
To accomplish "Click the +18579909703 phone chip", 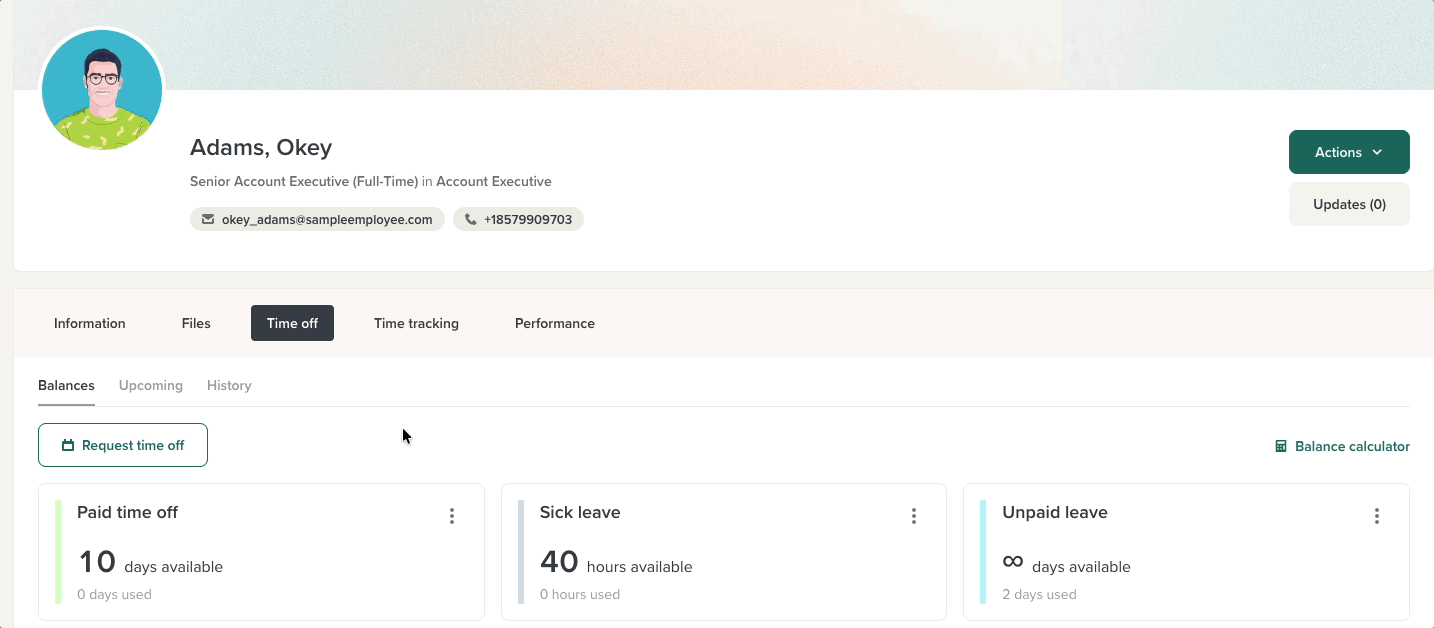I will point(518,219).
